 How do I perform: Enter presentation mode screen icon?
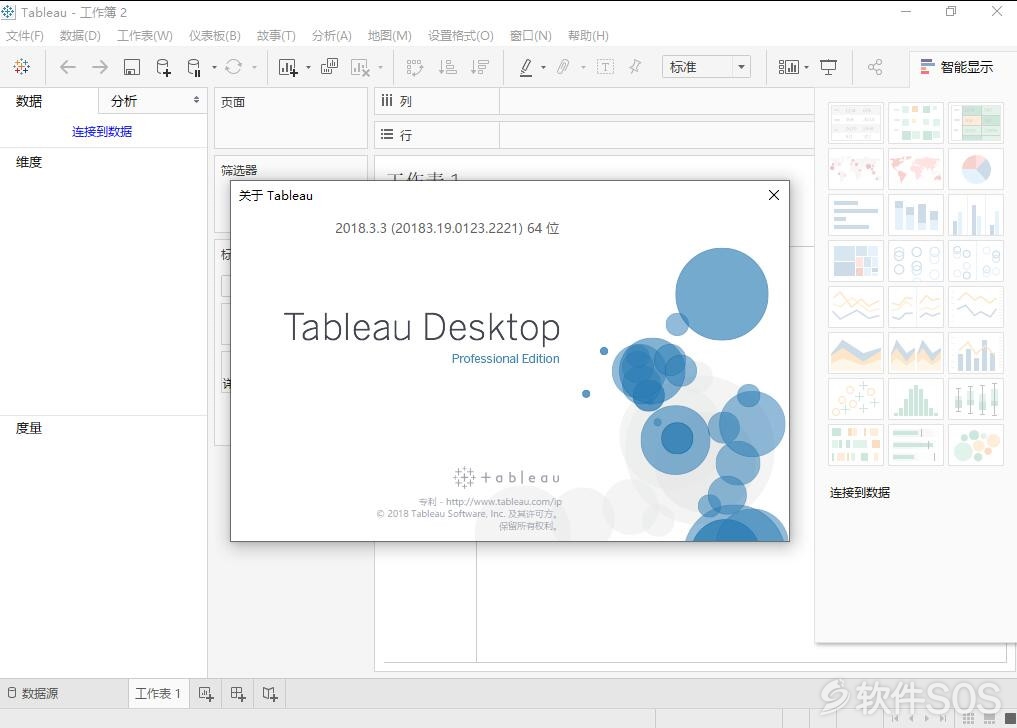point(828,67)
